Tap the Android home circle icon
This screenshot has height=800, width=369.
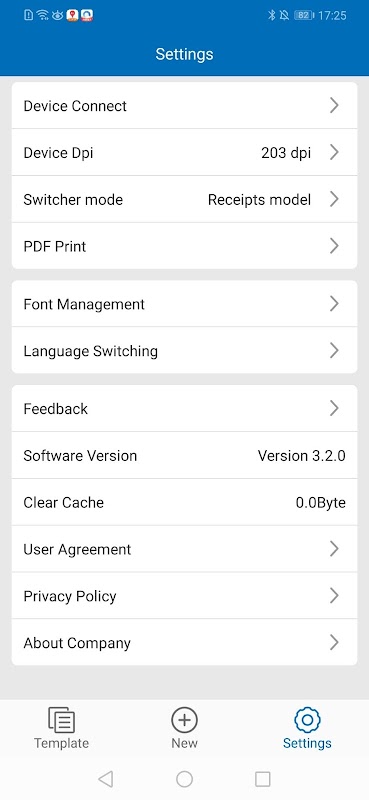(x=184, y=779)
